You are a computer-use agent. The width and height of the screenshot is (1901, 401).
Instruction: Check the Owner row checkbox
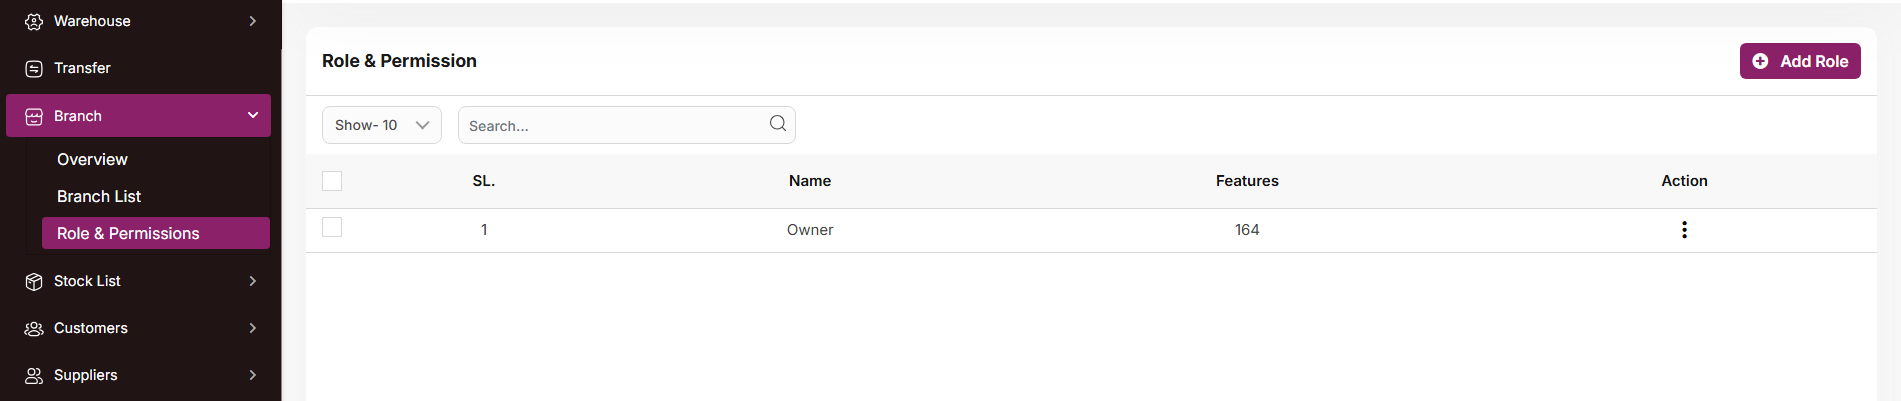click(332, 228)
